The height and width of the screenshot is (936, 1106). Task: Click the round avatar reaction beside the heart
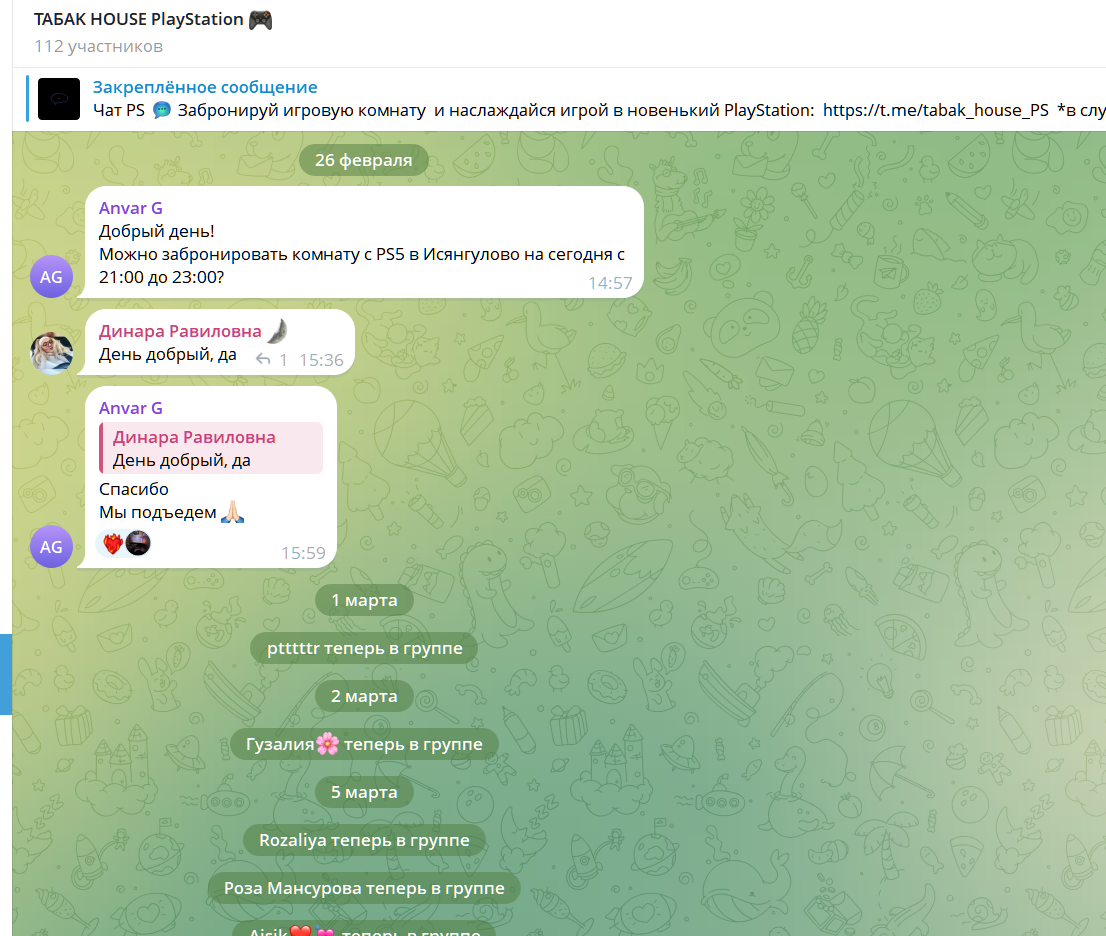coord(138,543)
